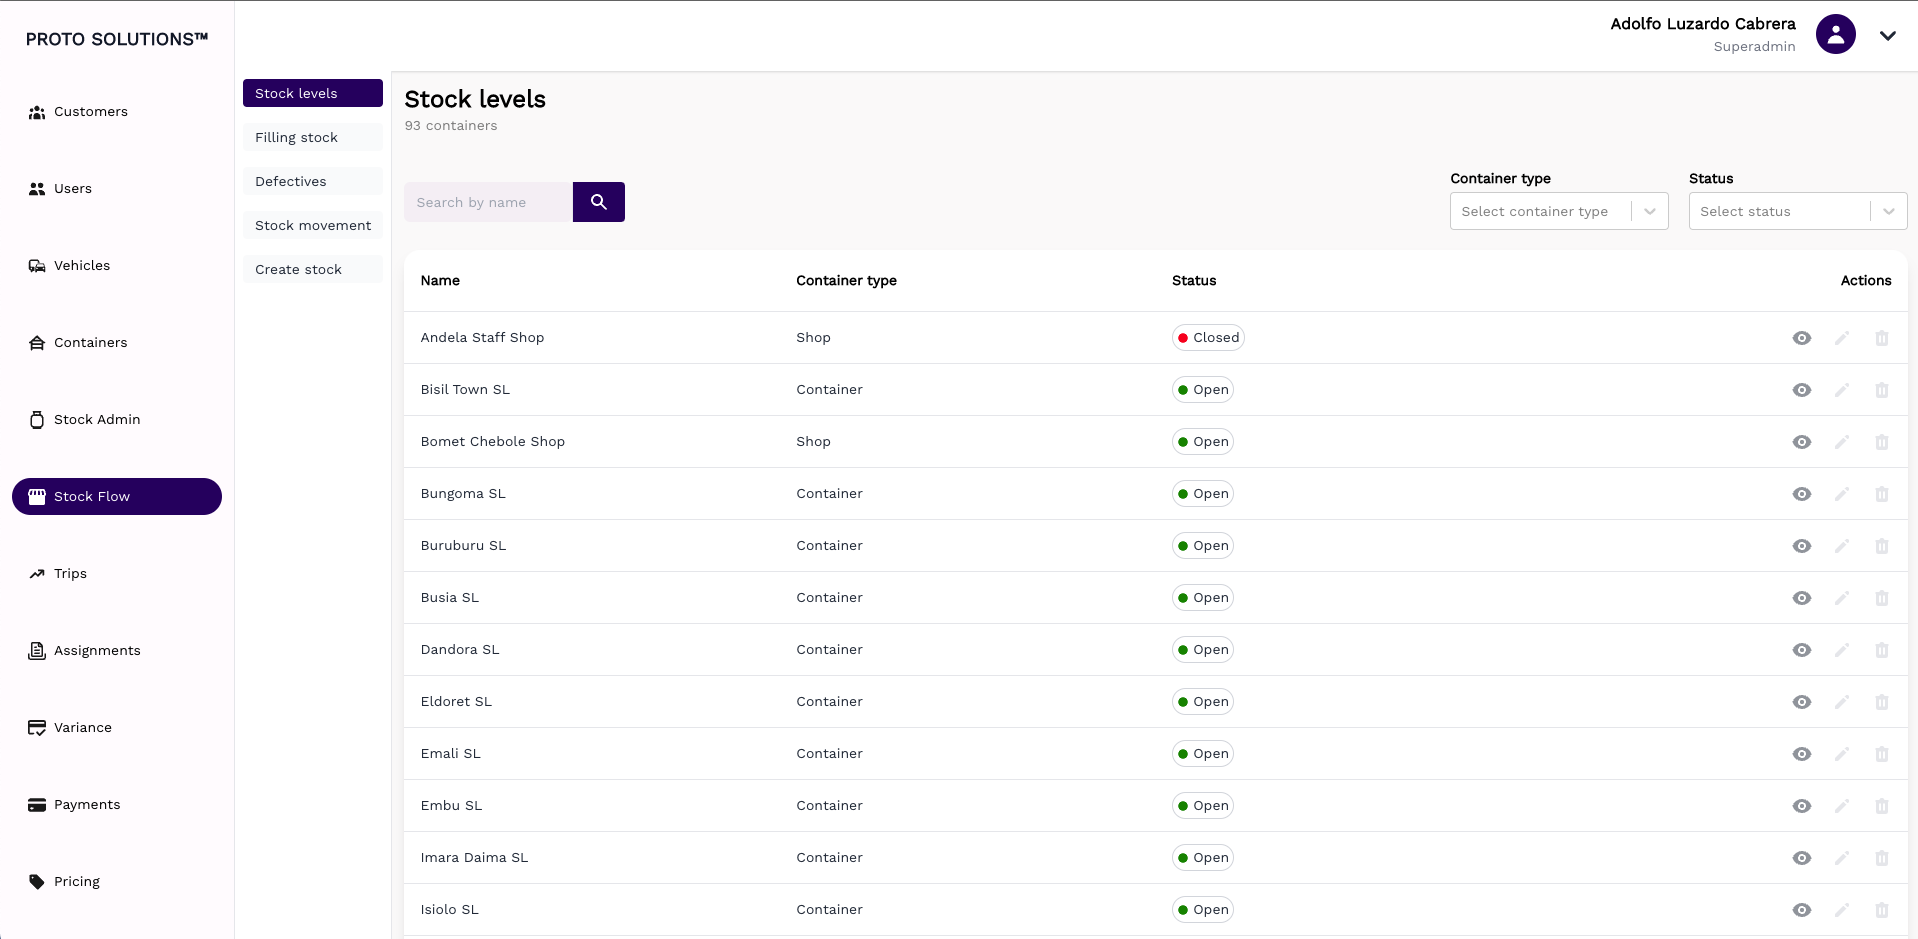Viewport: 1918px width, 939px height.
Task: Open Containers in the sidebar
Action: click(117, 343)
